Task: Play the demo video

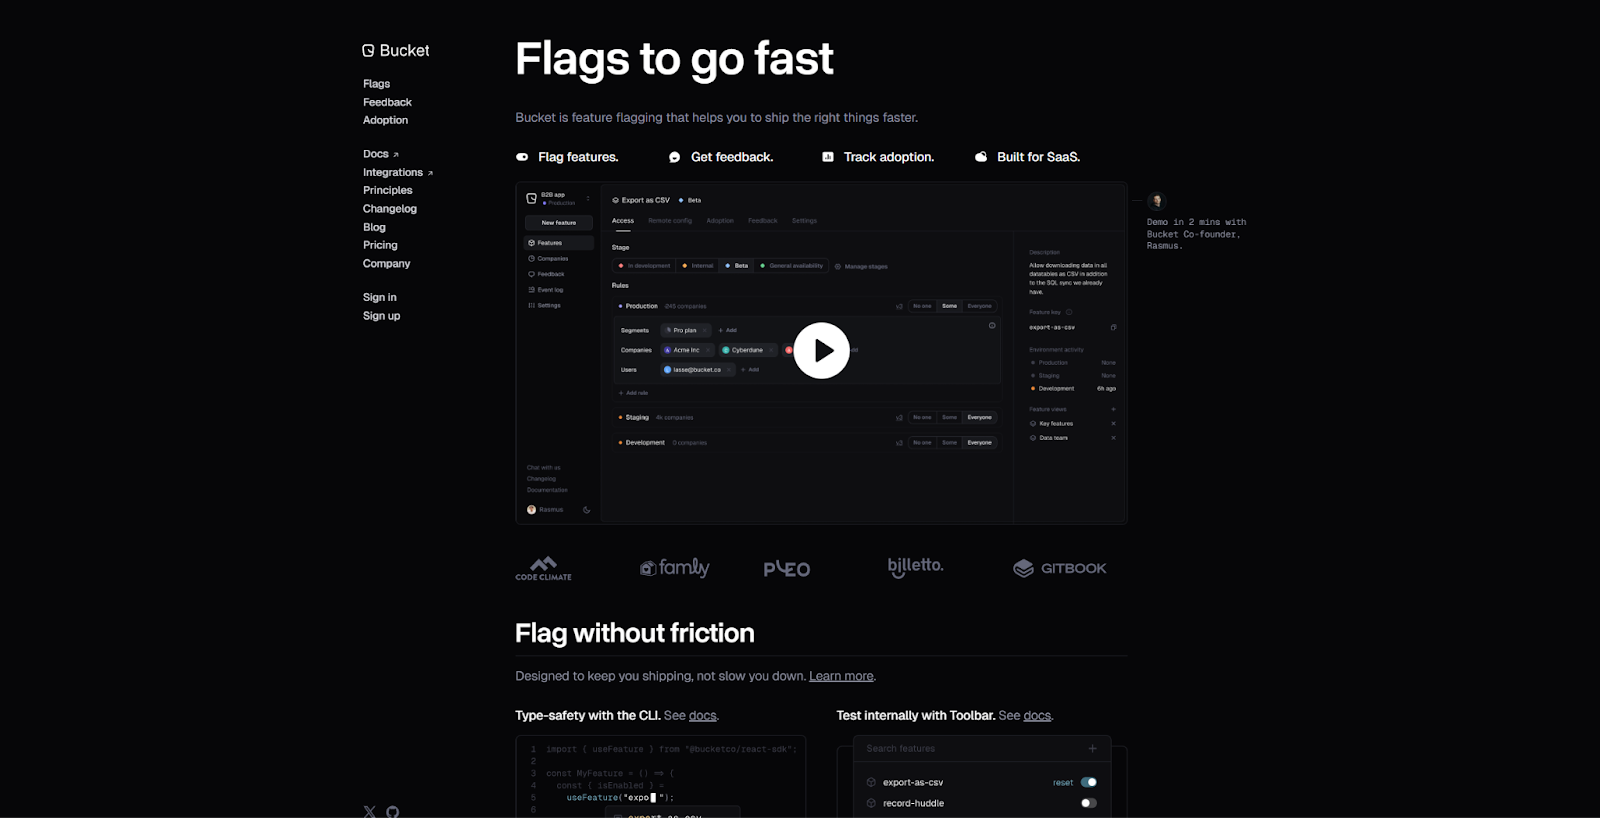Action: click(821, 350)
